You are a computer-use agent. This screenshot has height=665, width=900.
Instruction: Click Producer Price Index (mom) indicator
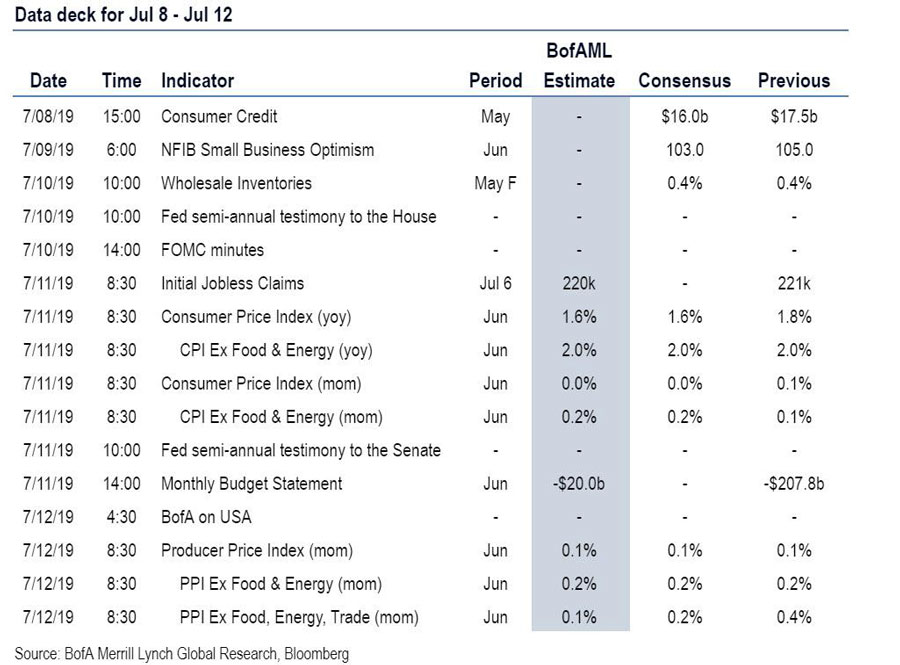click(257, 551)
